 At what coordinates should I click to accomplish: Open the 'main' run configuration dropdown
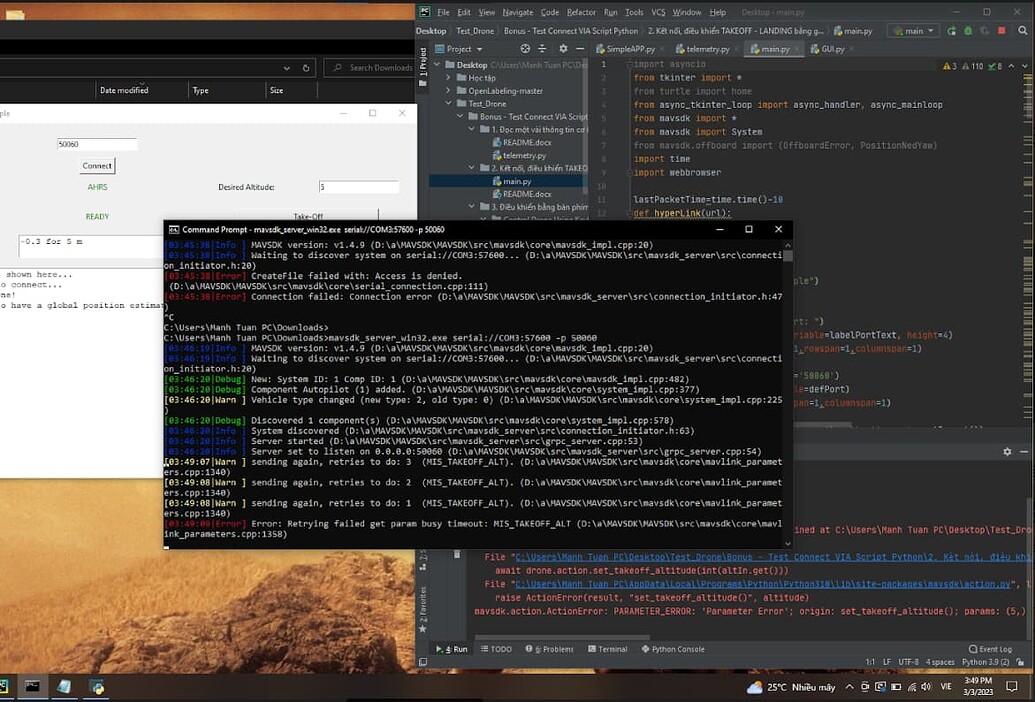pos(912,31)
